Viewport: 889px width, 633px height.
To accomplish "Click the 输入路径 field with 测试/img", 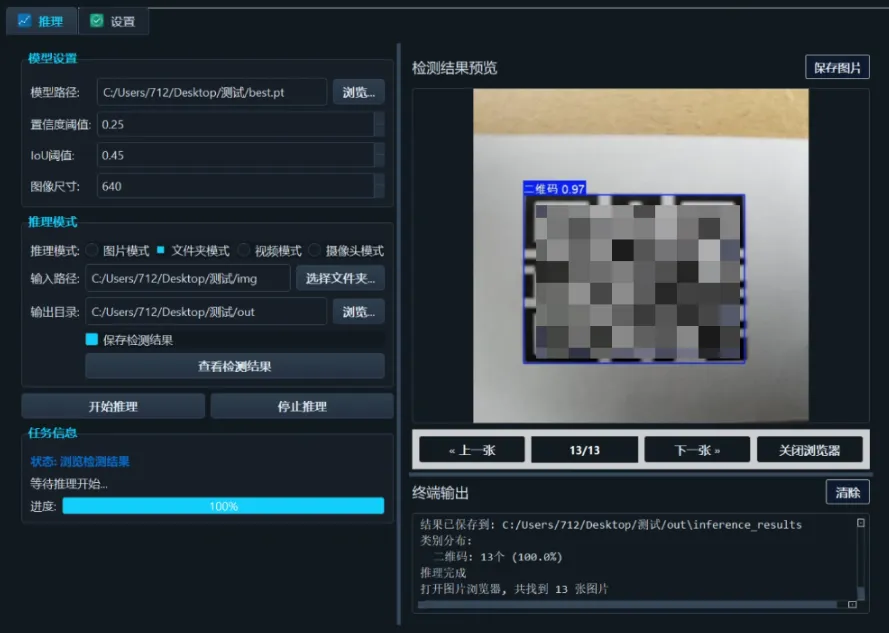I will coord(188,278).
